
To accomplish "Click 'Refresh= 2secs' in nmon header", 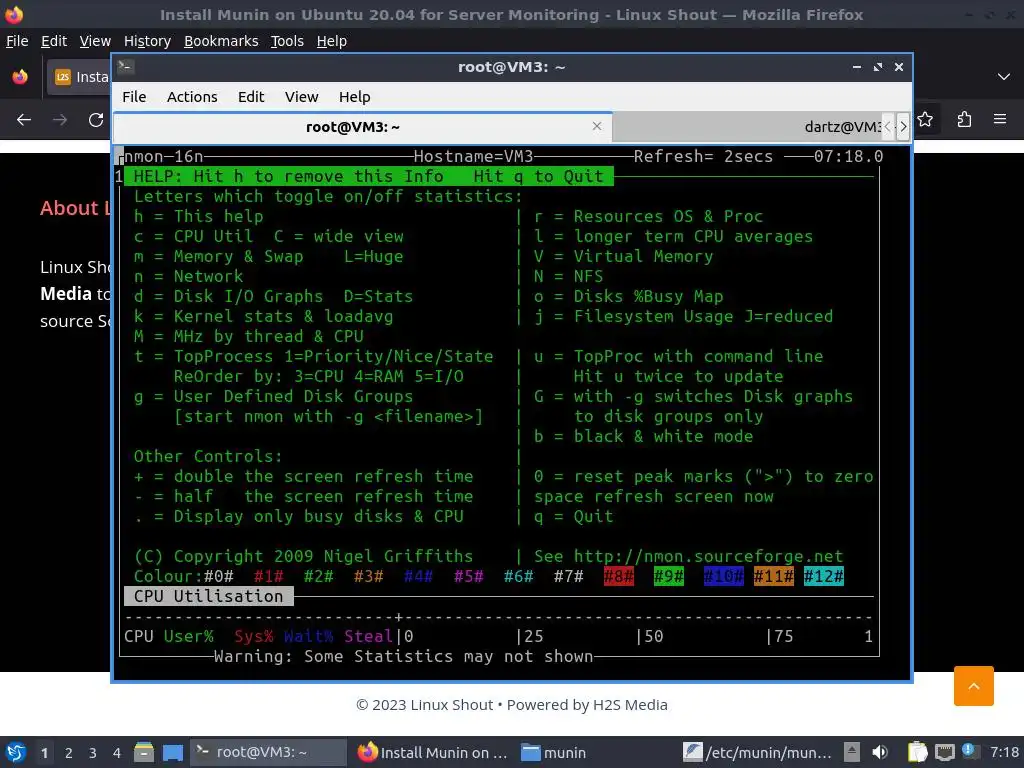I will pyautogui.click(x=703, y=157).
